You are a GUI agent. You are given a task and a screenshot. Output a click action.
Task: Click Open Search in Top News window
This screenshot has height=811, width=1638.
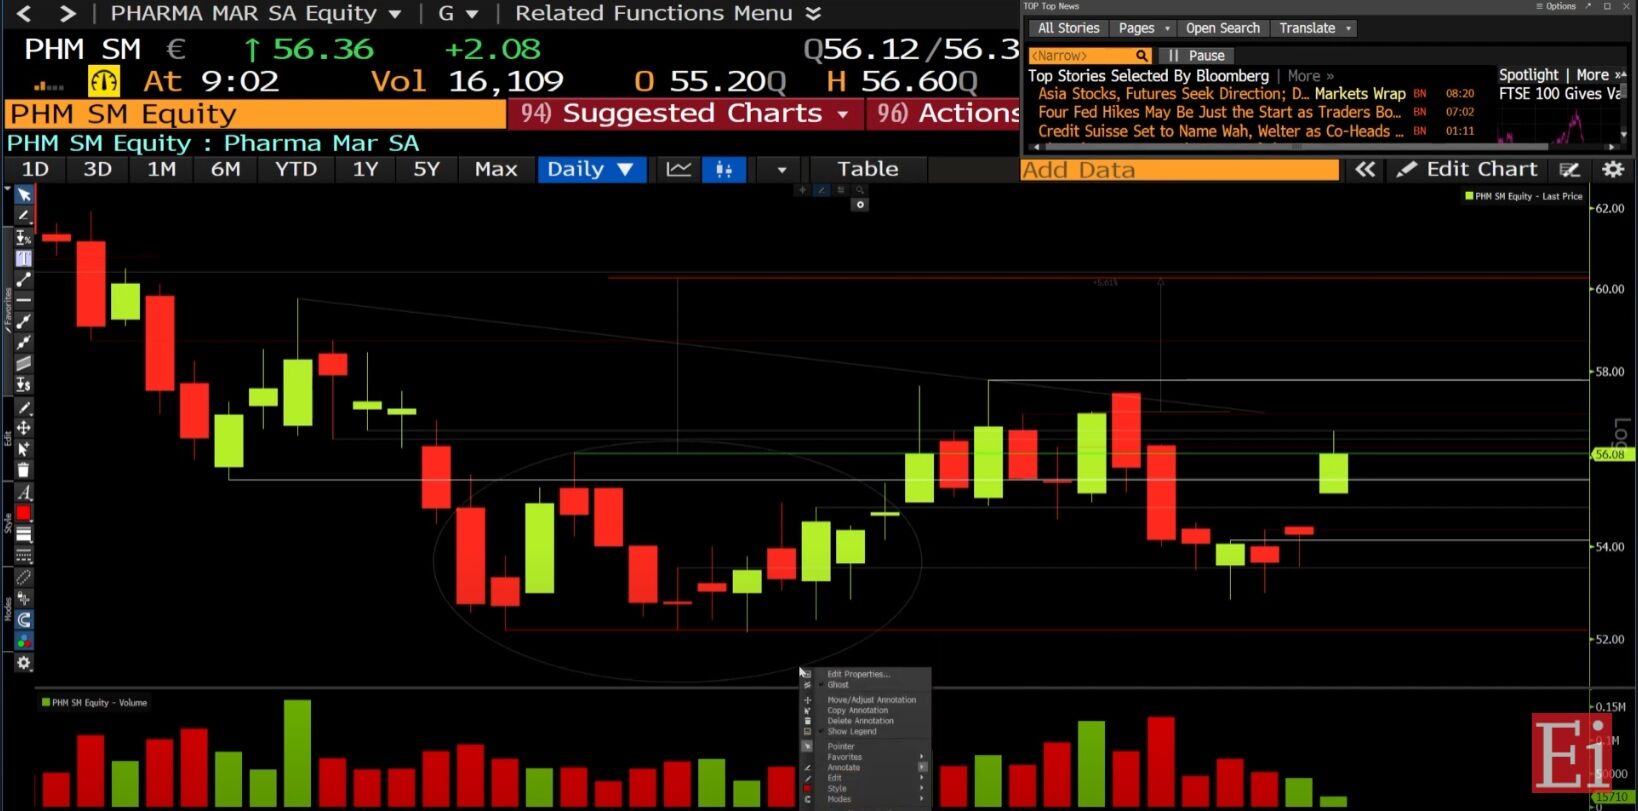[1223, 28]
